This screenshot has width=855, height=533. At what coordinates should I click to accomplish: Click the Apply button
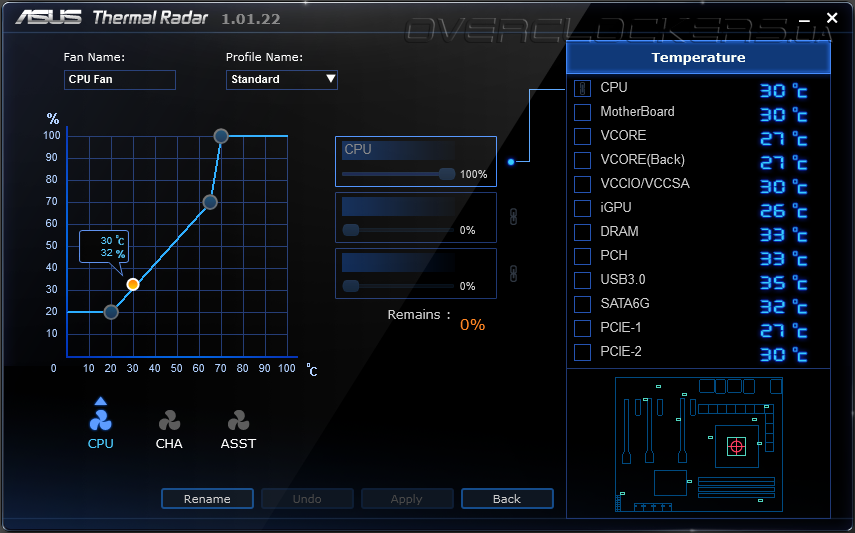tap(407, 499)
